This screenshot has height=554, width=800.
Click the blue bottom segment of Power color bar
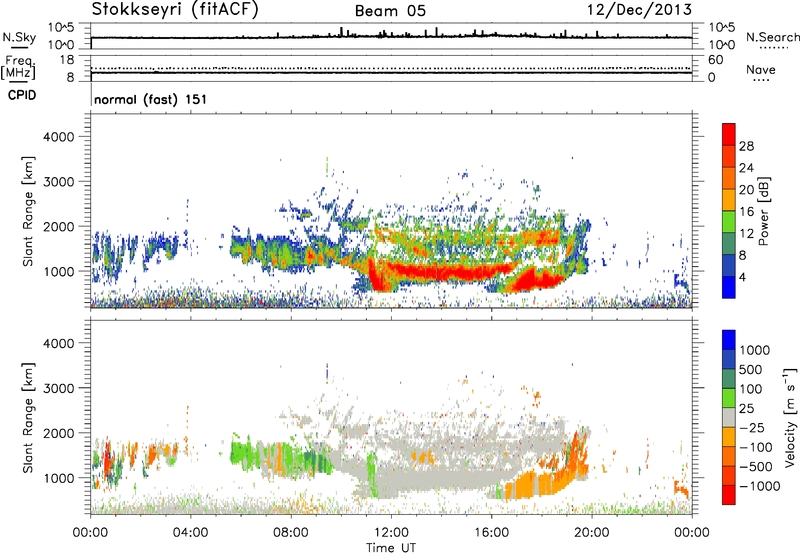coord(729,287)
